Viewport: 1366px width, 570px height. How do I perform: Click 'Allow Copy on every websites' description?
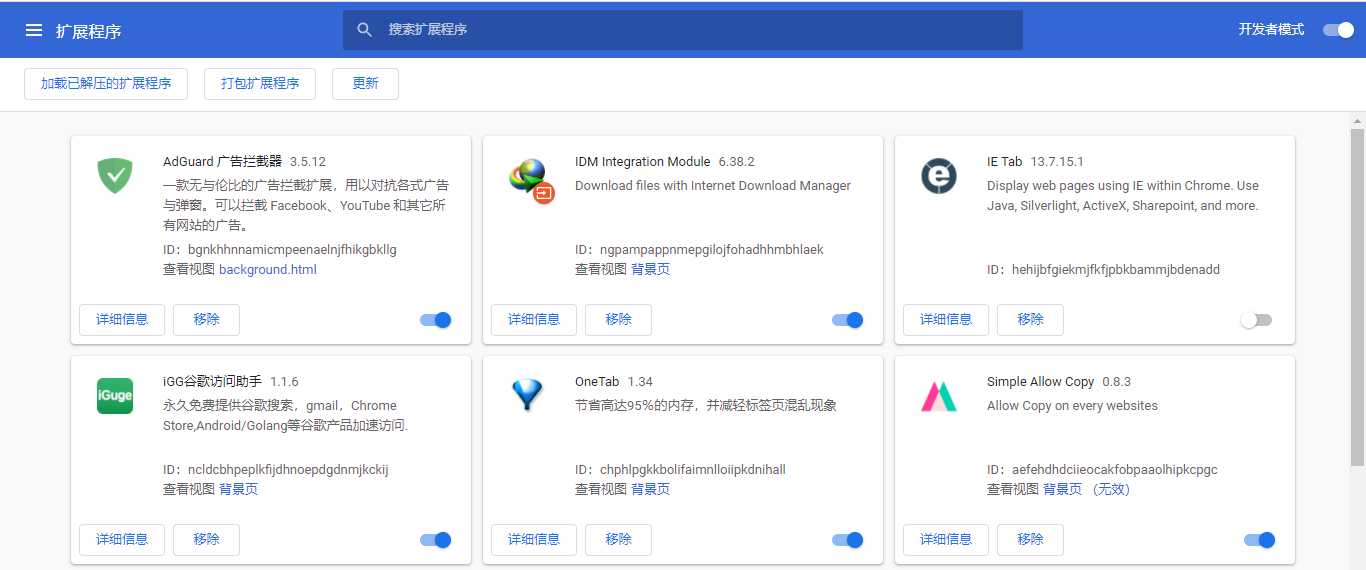(x=1072, y=406)
